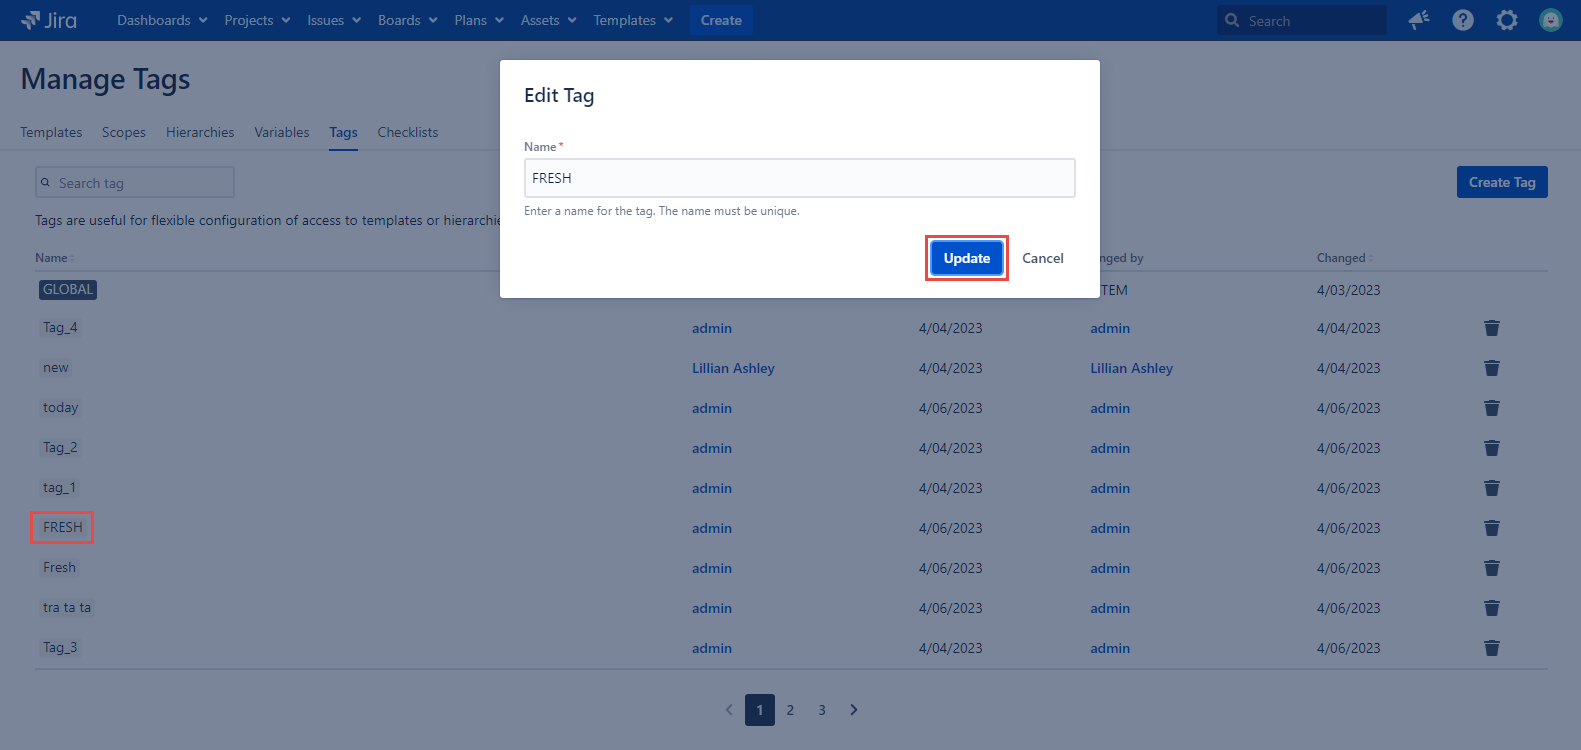Screen dimensions: 1581x750
Task: Open the settings gear icon
Action: click(1506, 20)
